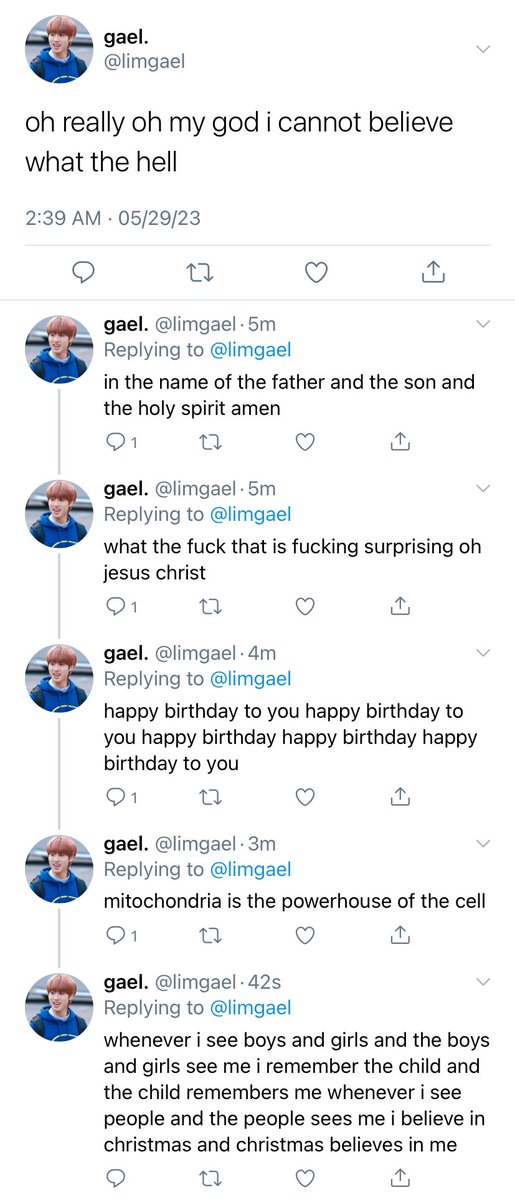Open the profile avatar on the main tweet
This screenshot has height=1200, width=515.
point(58,50)
